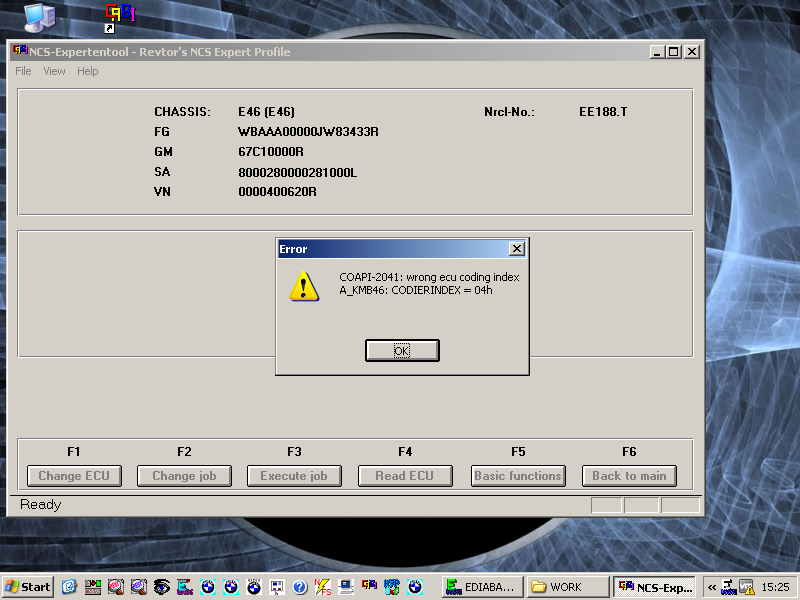Launch NCS Expert icon in quick launch

369,587
